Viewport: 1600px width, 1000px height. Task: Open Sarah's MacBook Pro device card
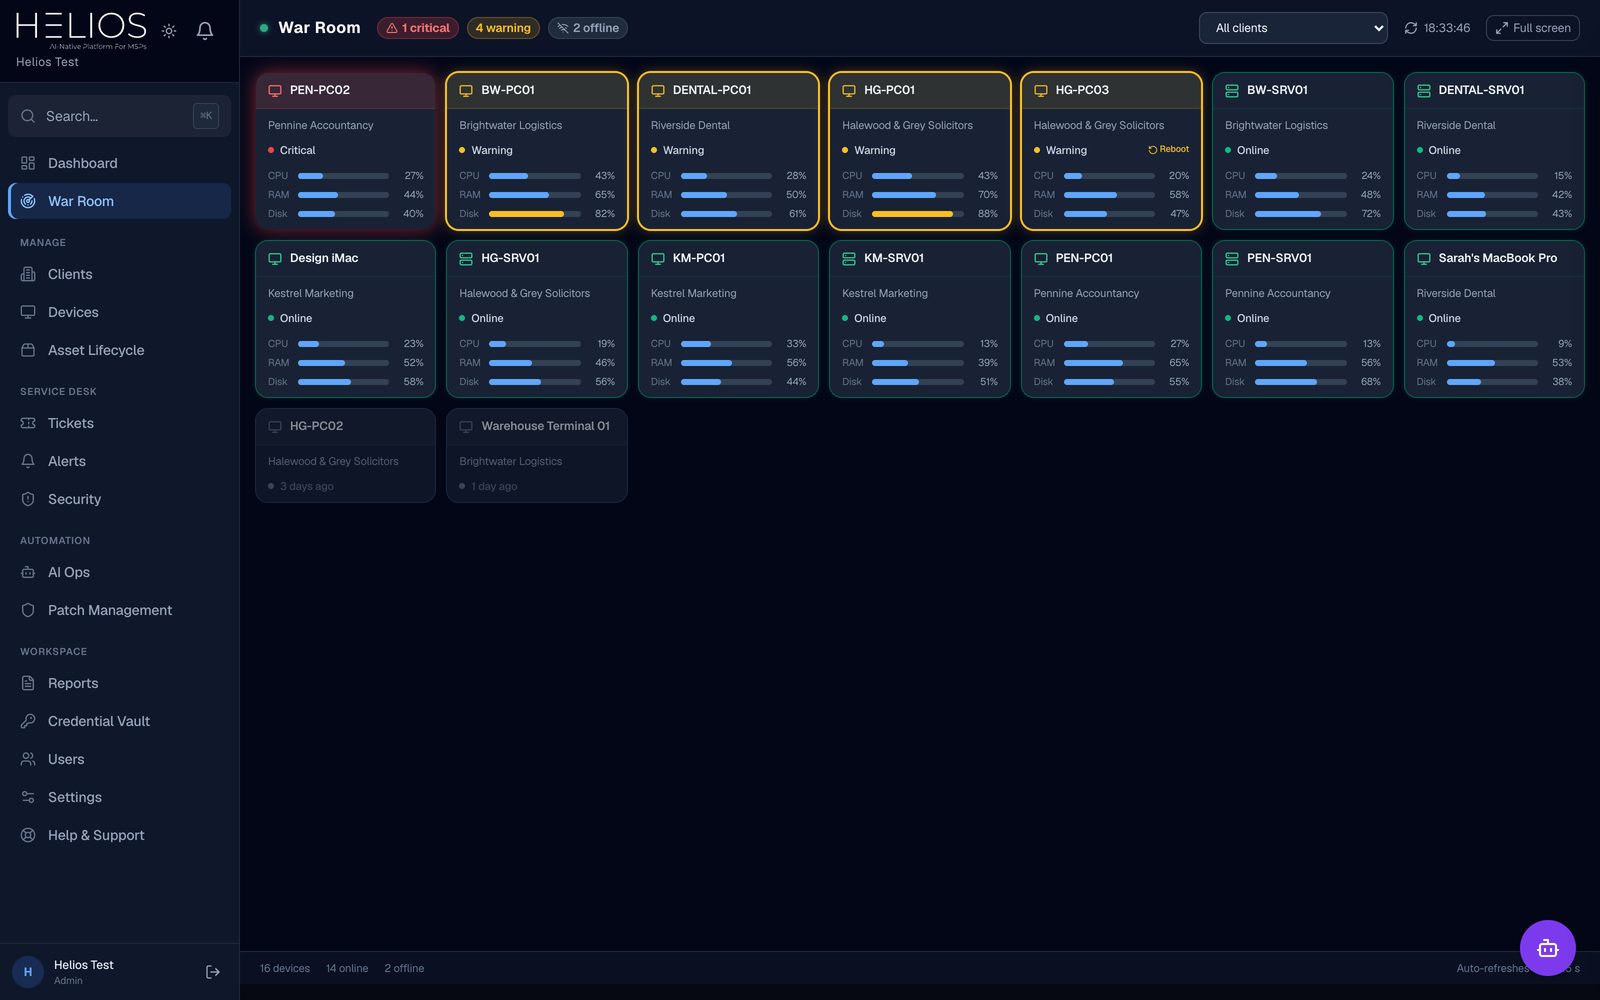tap(1494, 319)
